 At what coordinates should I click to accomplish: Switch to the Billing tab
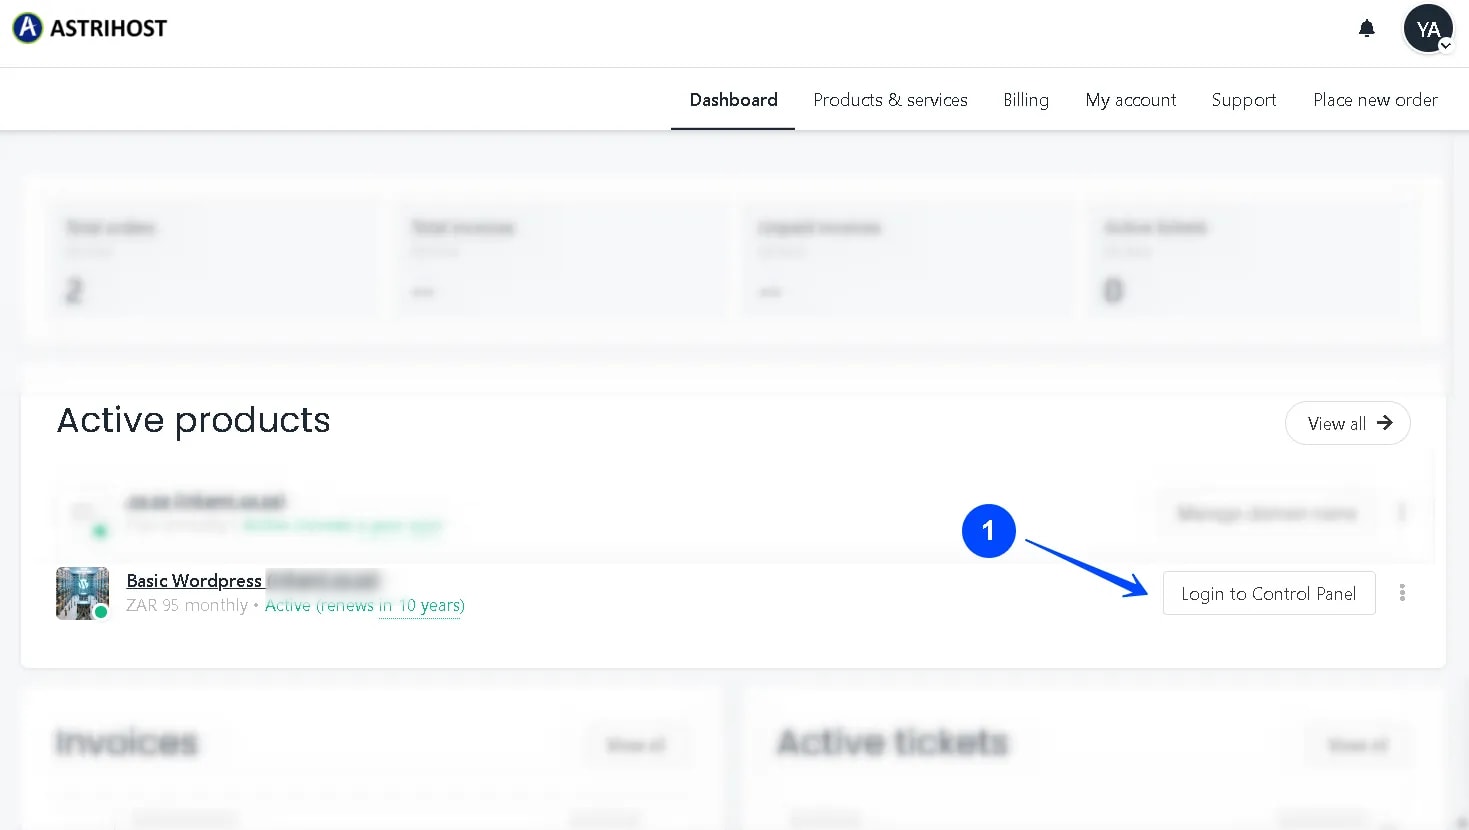click(x=1025, y=99)
